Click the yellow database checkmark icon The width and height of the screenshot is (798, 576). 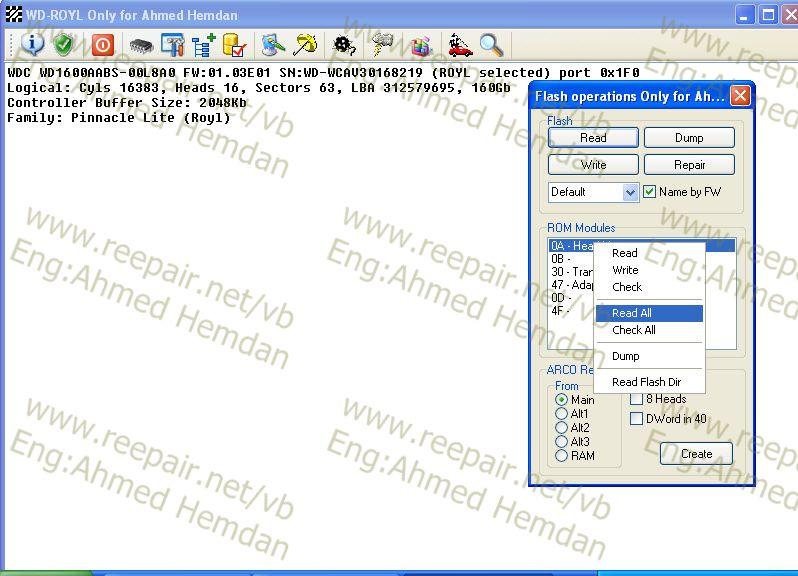pos(234,45)
